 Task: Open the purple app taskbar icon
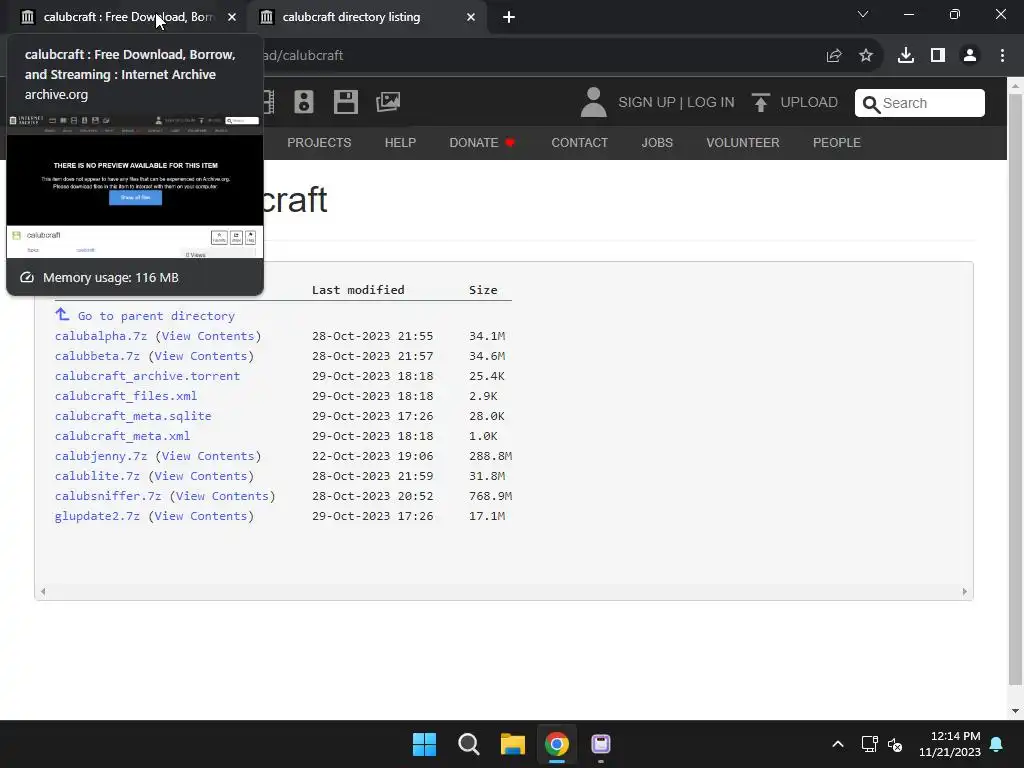point(601,744)
